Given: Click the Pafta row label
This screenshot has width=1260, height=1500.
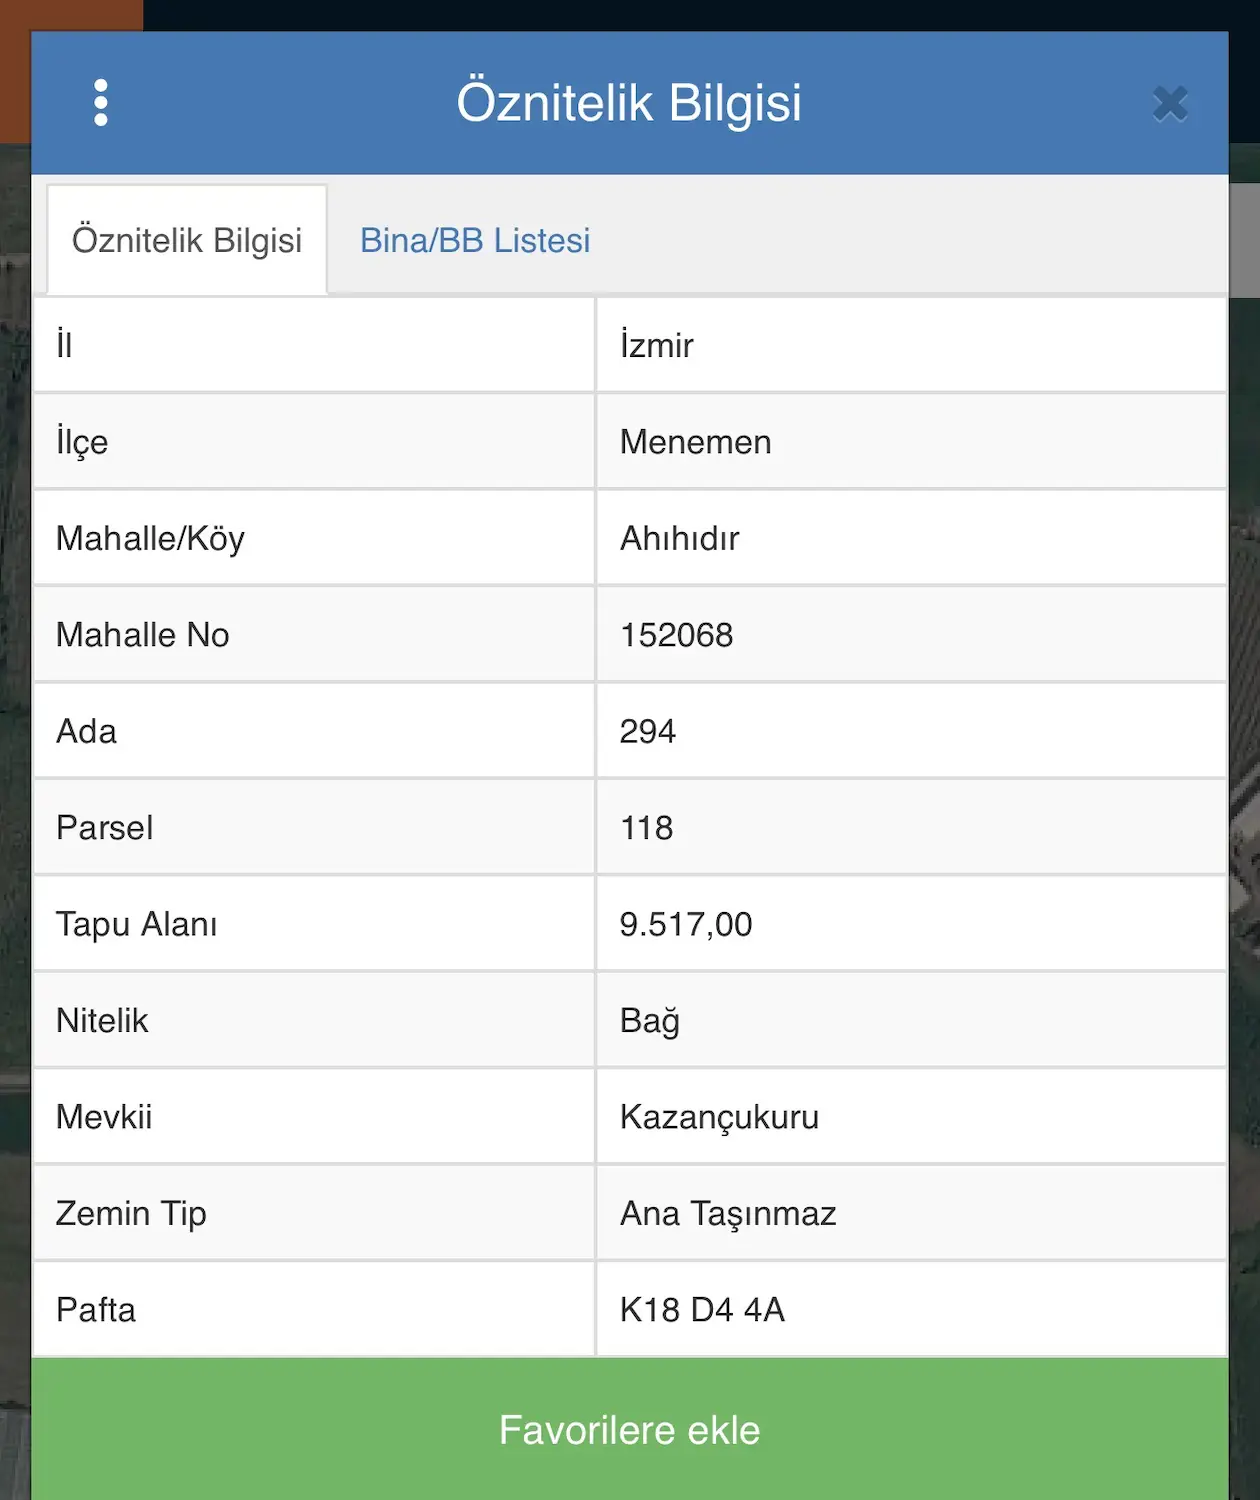Looking at the screenshot, I should click(96, 1310).
